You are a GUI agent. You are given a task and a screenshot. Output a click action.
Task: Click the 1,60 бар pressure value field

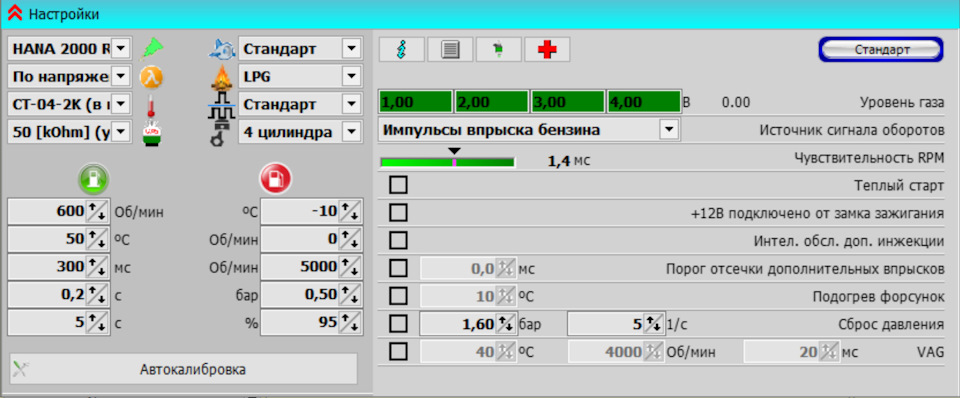click(x=458, y=323)
